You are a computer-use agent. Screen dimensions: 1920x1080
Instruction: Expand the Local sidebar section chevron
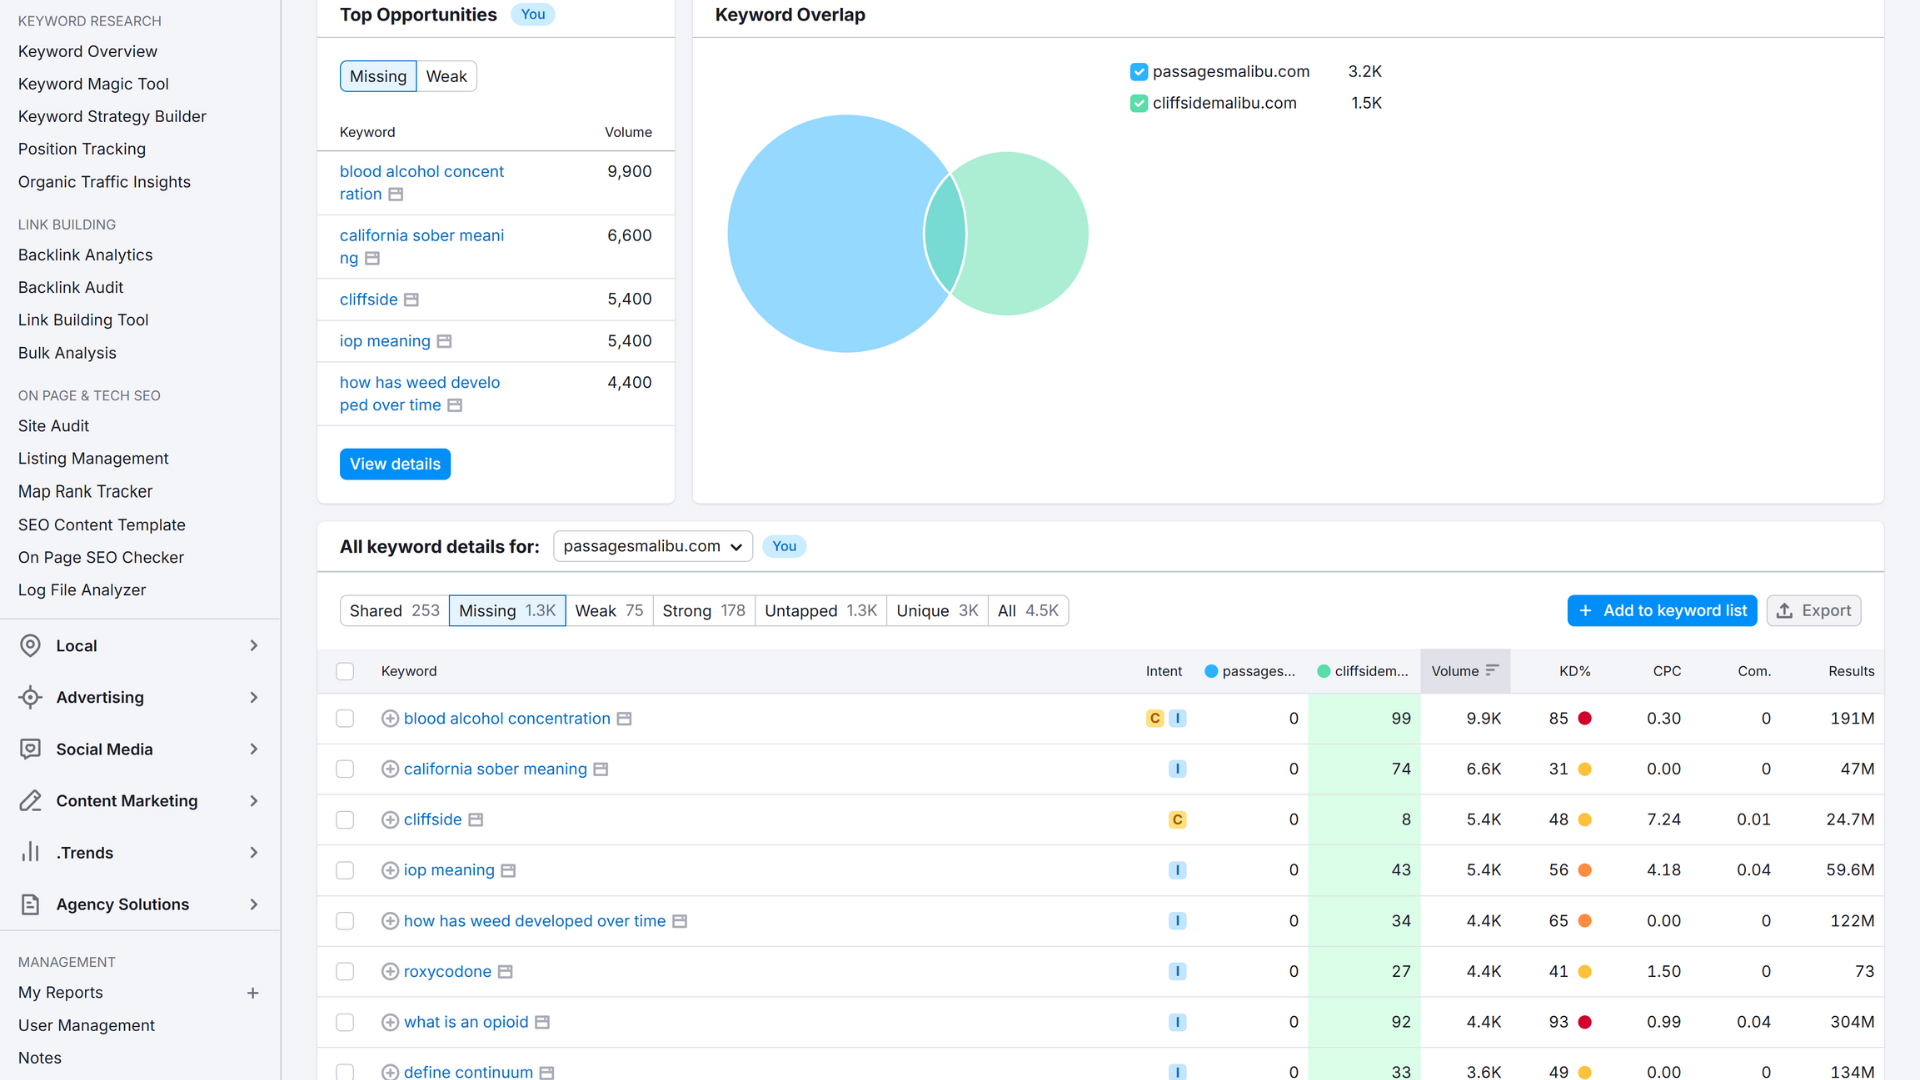(254, 645)
